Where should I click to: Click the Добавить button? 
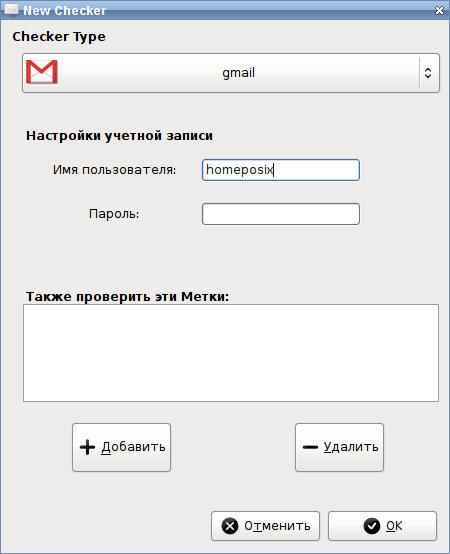122,447
